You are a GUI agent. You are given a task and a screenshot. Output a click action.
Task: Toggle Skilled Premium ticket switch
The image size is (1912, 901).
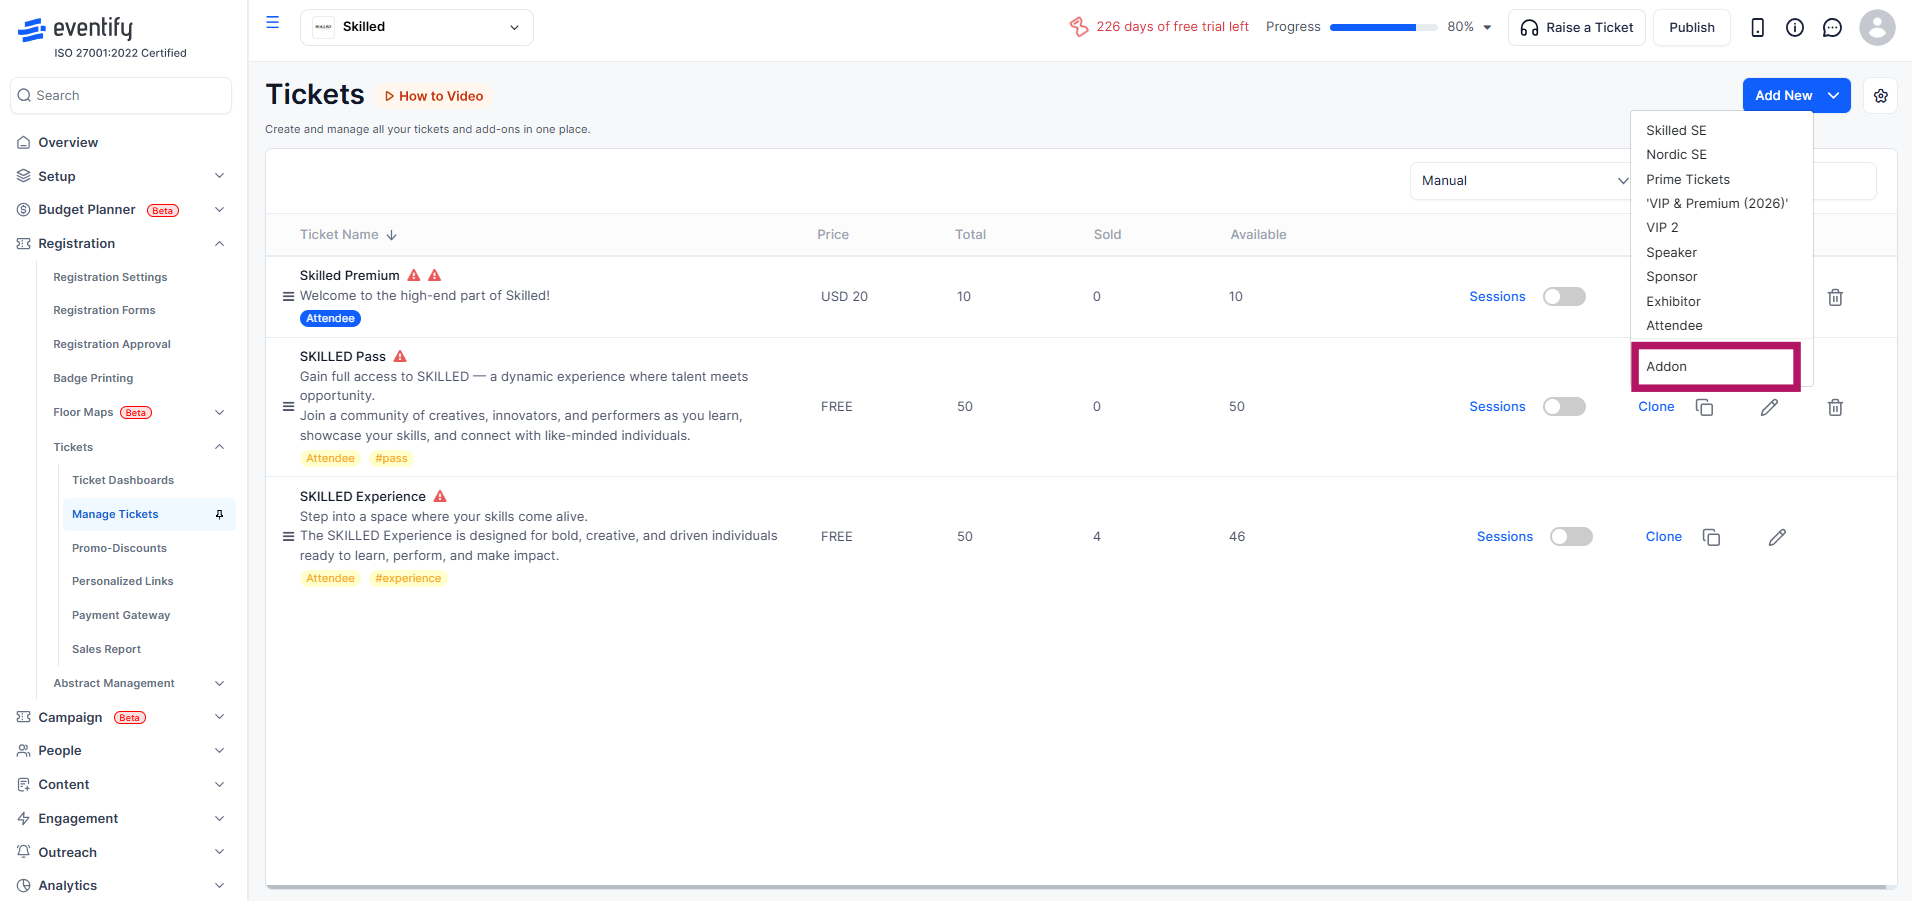tap(1564, 297)
